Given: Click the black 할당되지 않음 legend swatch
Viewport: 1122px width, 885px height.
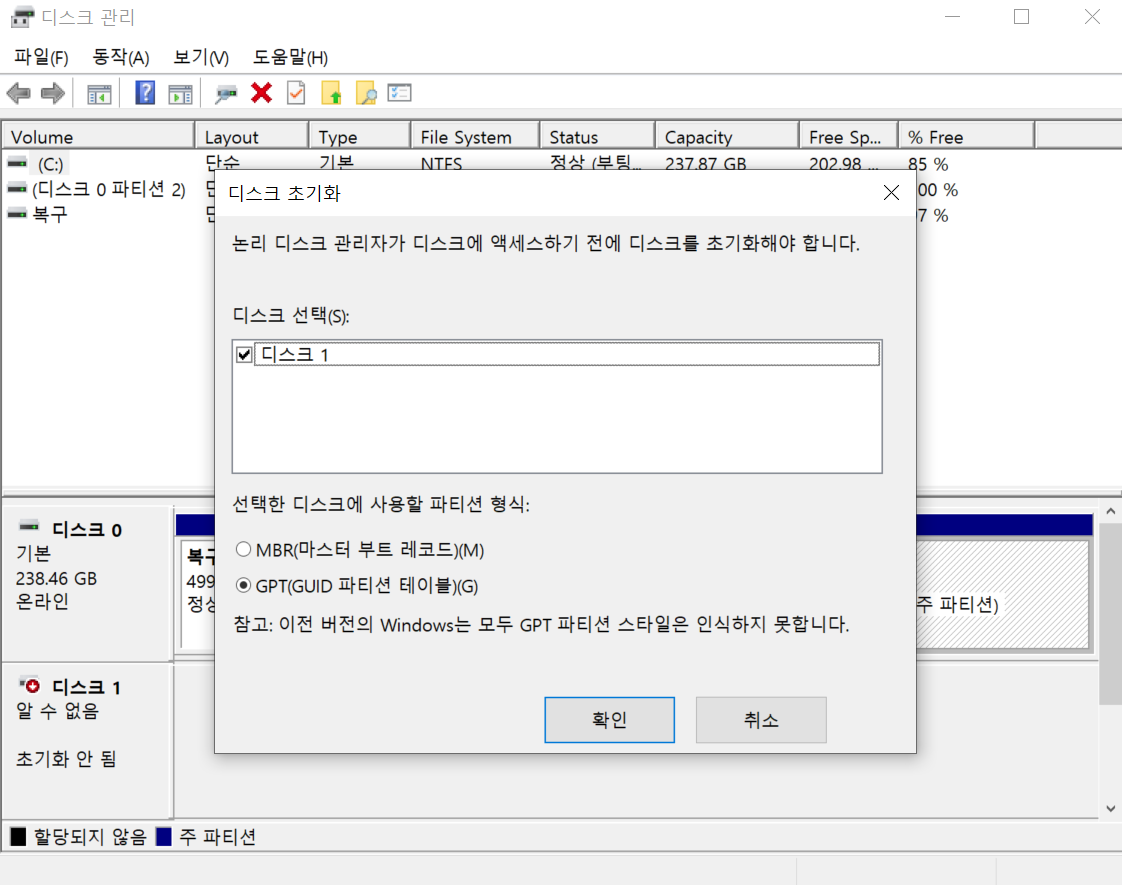Looking at the screenshot, I should tap(18, 836).
